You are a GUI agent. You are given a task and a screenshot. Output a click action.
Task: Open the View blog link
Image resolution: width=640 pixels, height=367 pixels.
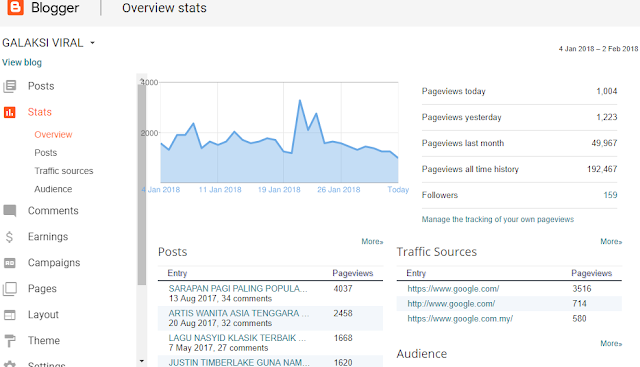point(22,62)
